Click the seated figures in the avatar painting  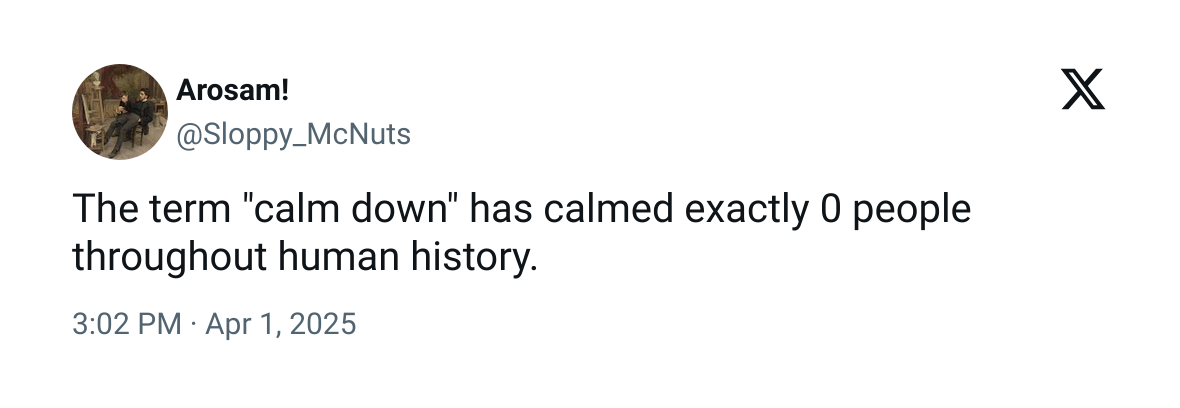click(129, 115)
